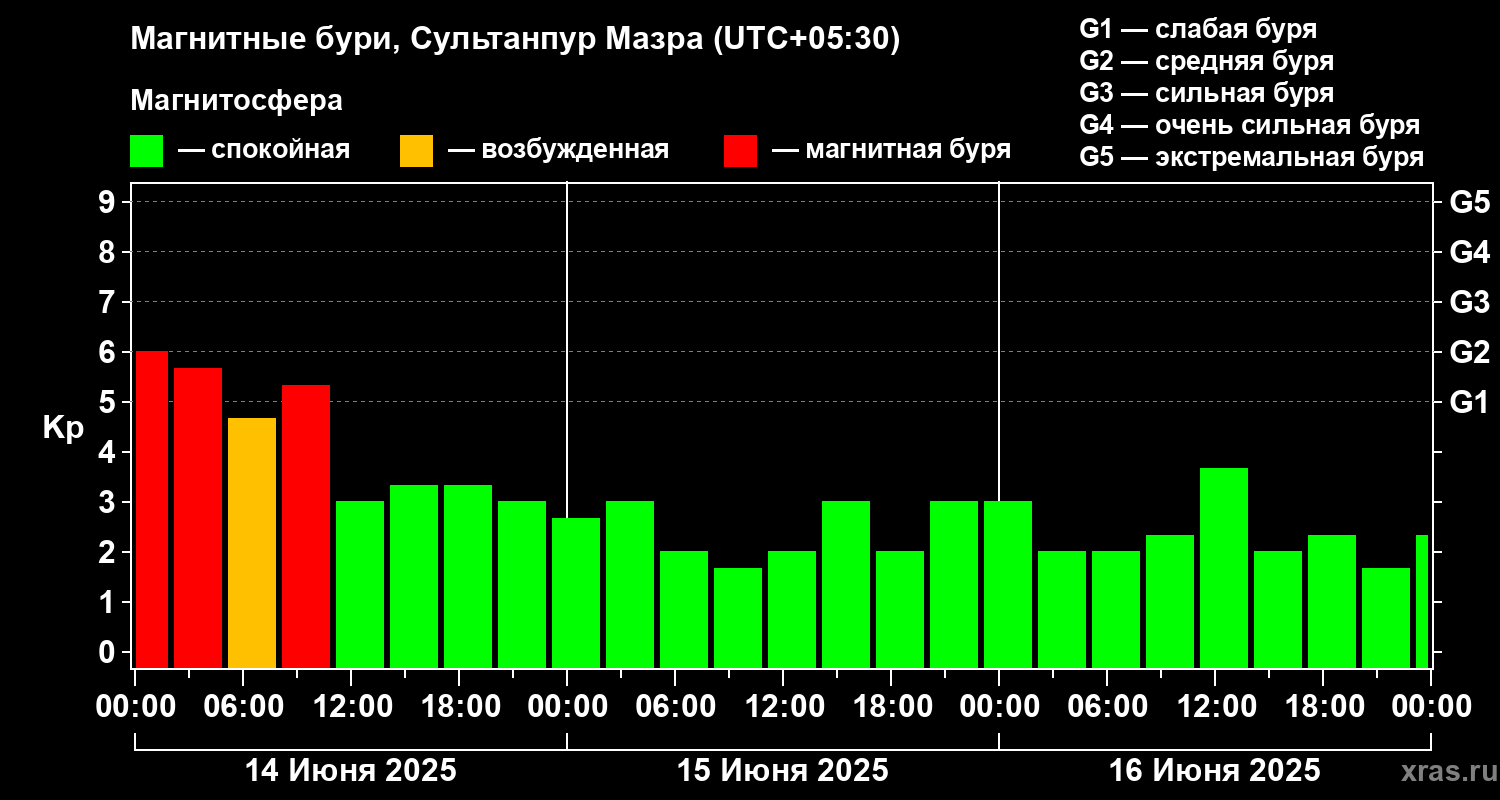The image size is (1500, 800).
Task: Click the 12:00 time label above 15 Июня
Action: (783, 707)
